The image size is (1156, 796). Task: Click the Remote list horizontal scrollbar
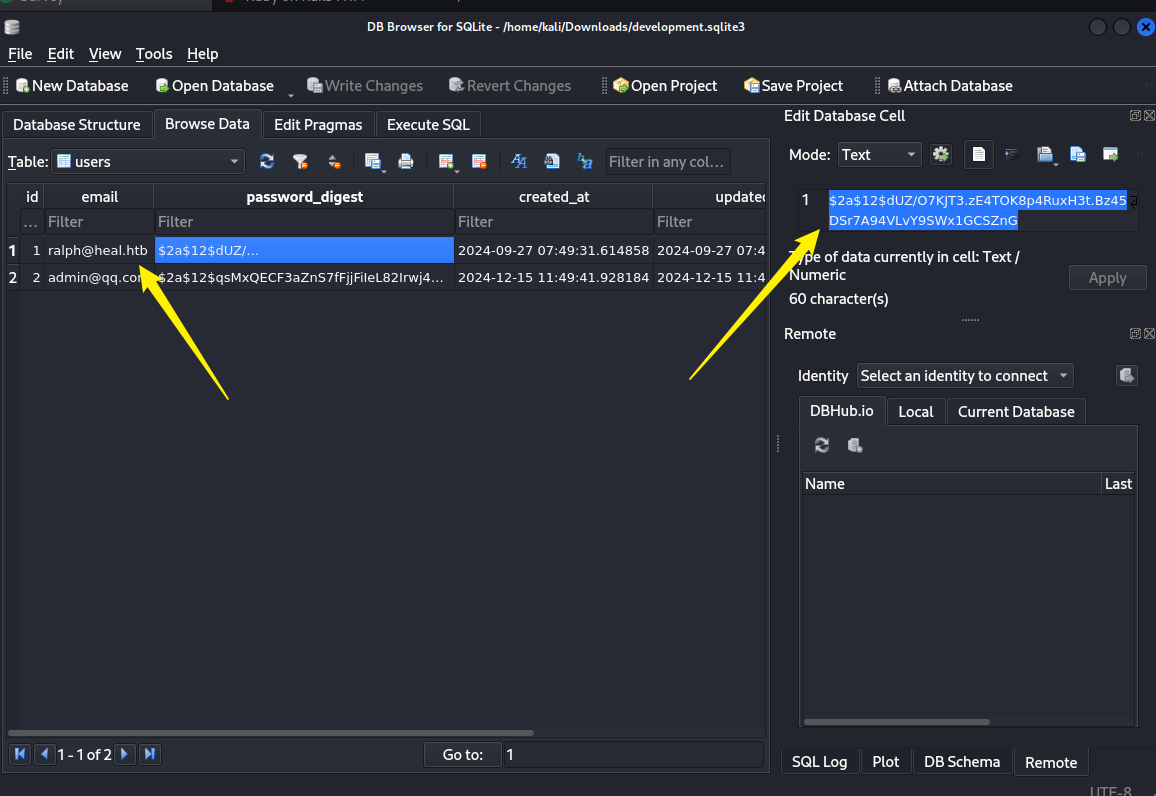pos(896,722)
